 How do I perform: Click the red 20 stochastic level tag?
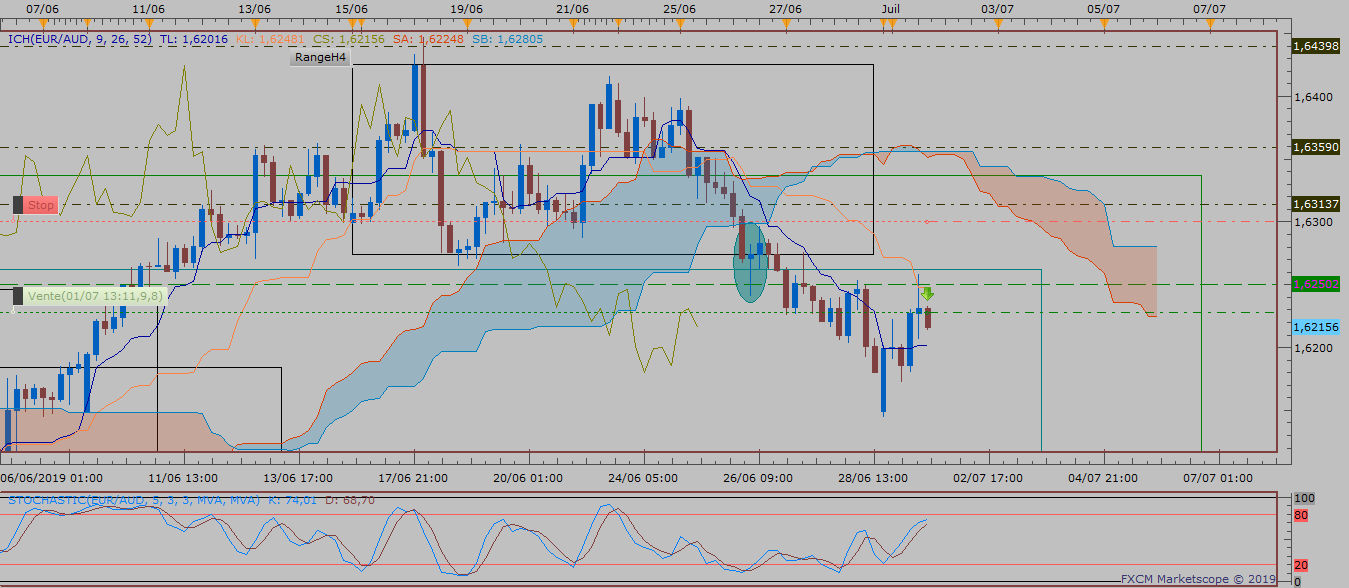tap(1301, 565)
